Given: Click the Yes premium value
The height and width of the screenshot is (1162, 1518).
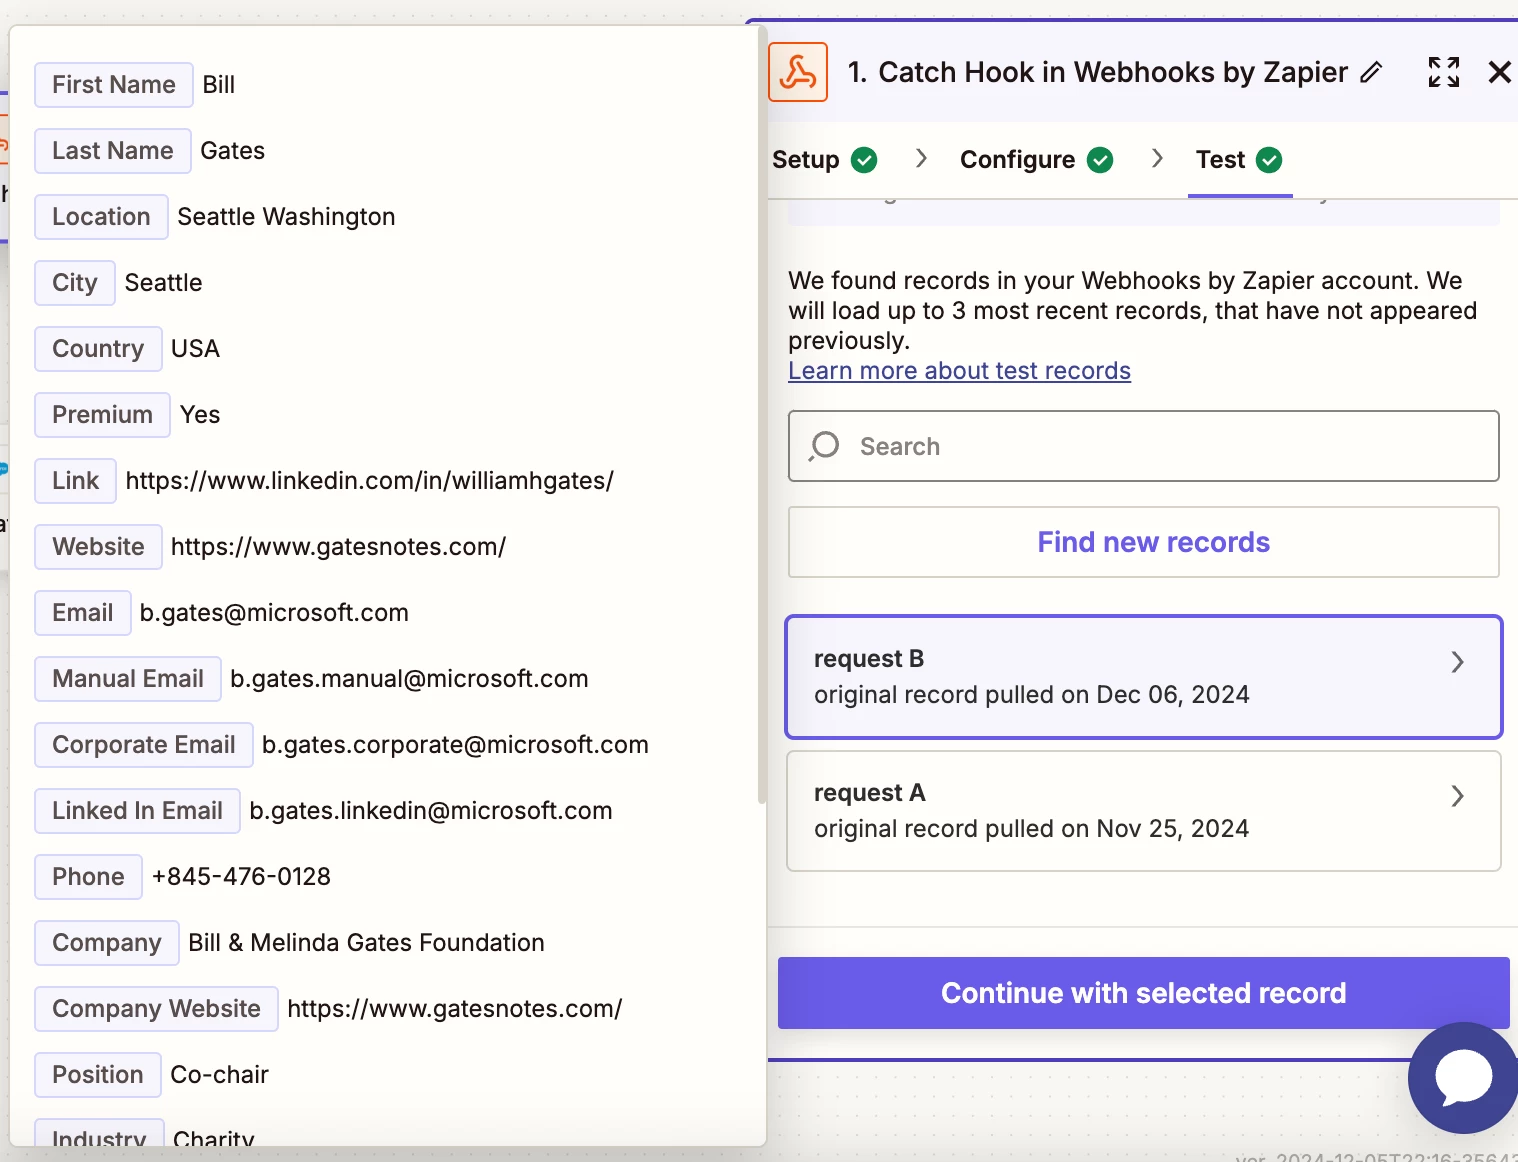Looking at the screenshot, I should tap(200, 415).
